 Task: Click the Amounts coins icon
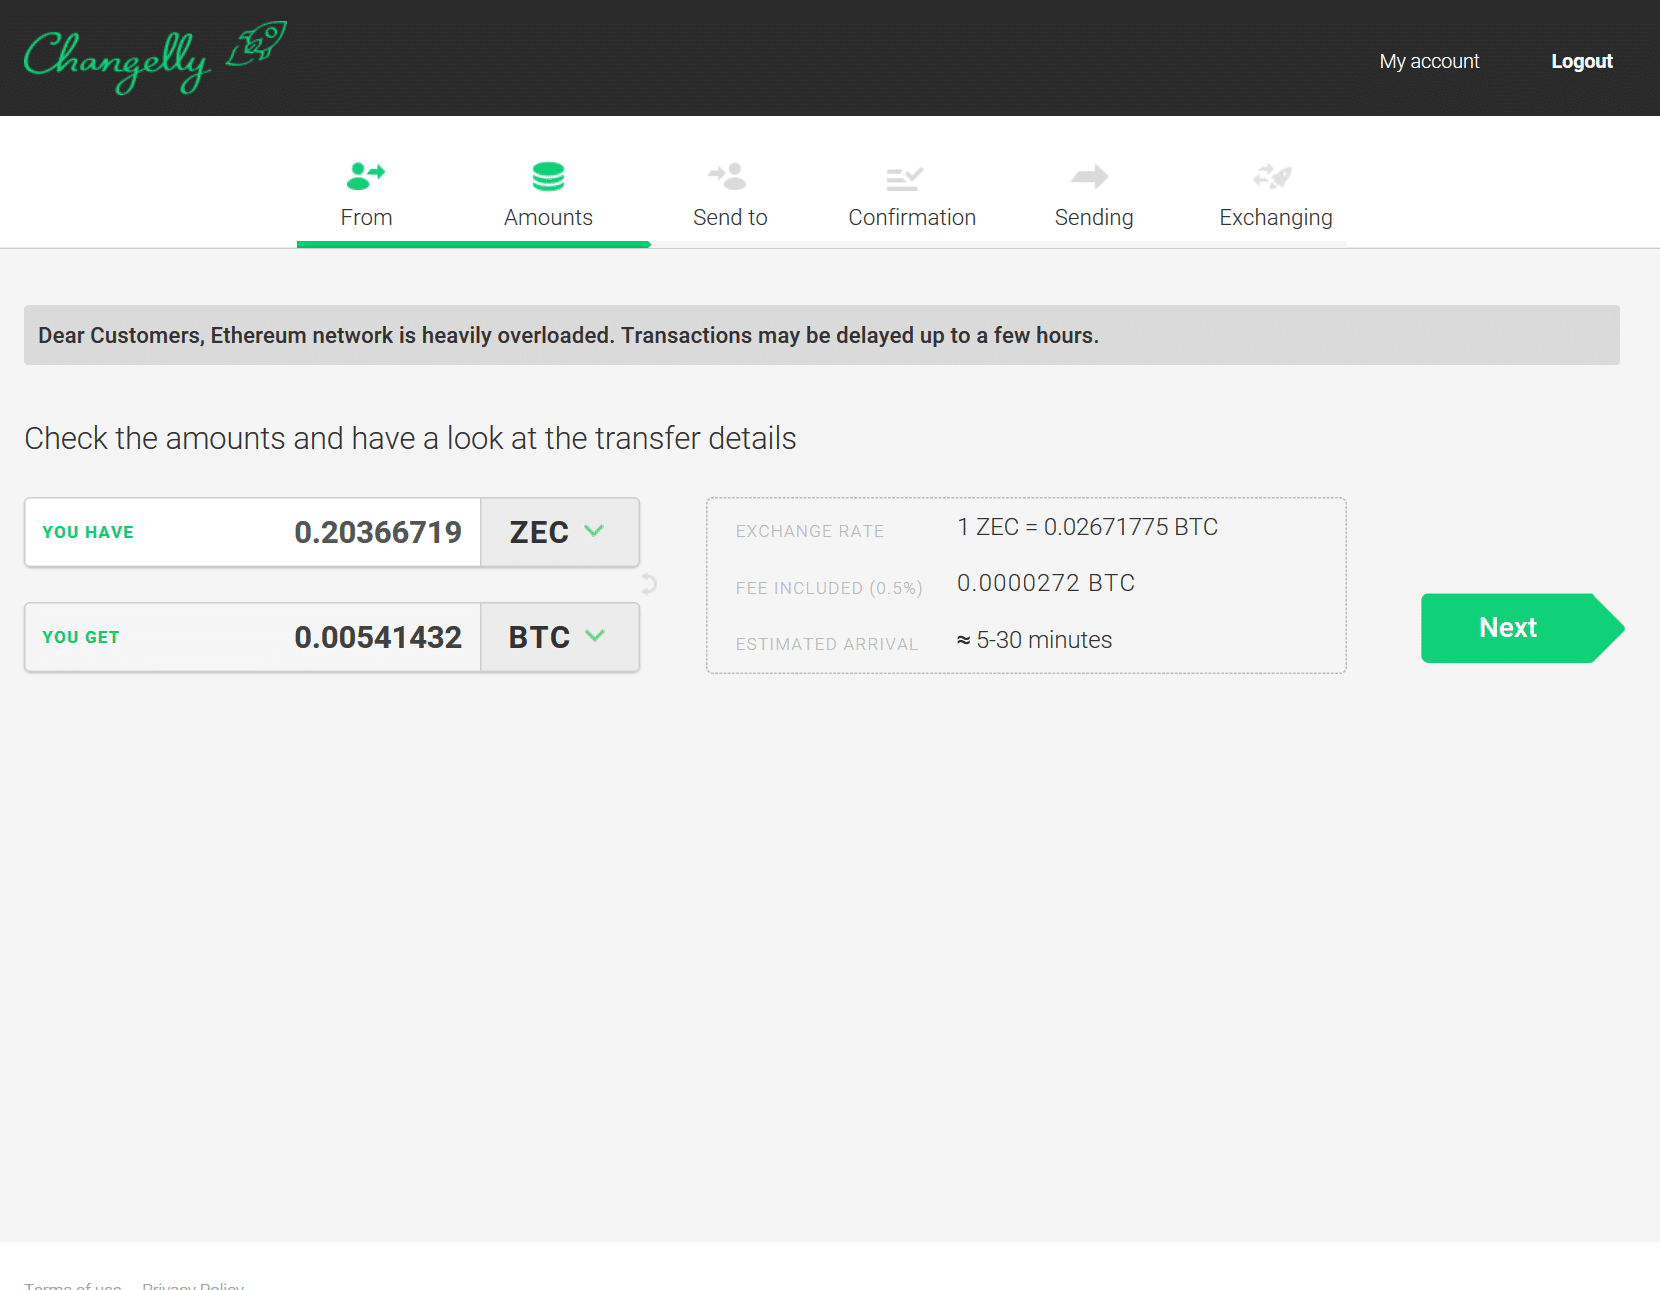point(548,176)
